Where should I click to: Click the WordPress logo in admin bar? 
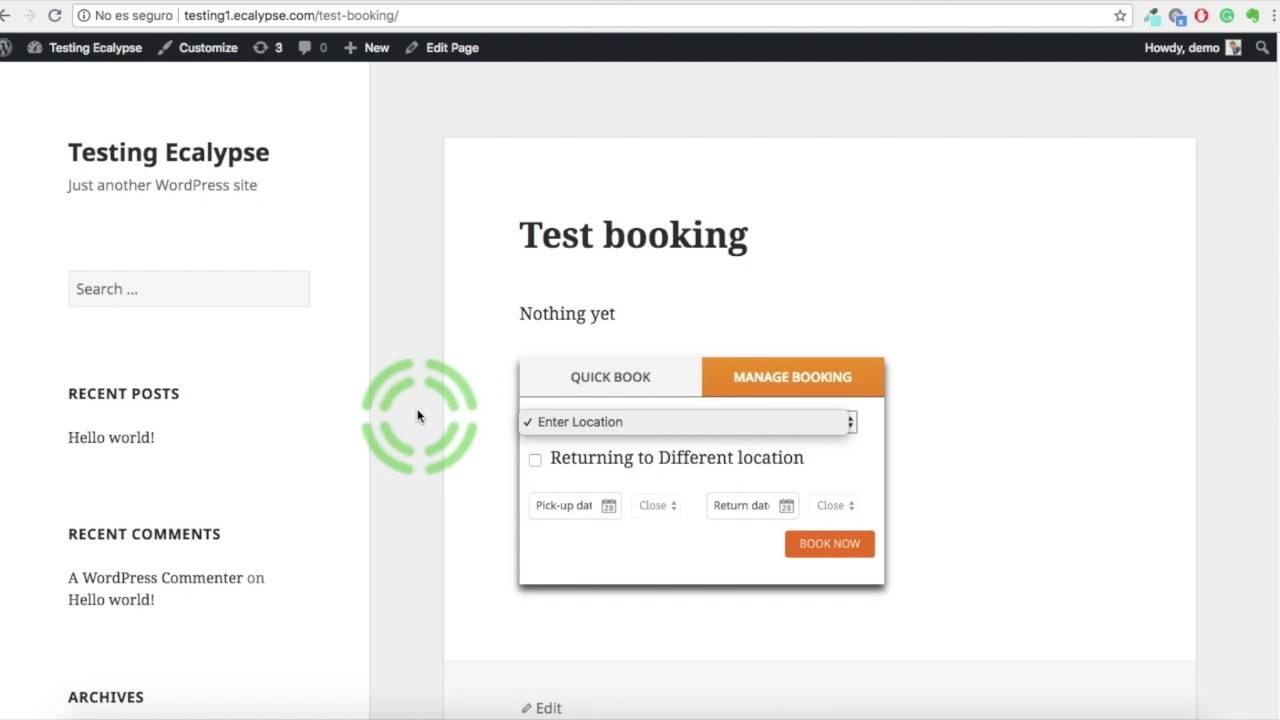(x=5, y=48)
